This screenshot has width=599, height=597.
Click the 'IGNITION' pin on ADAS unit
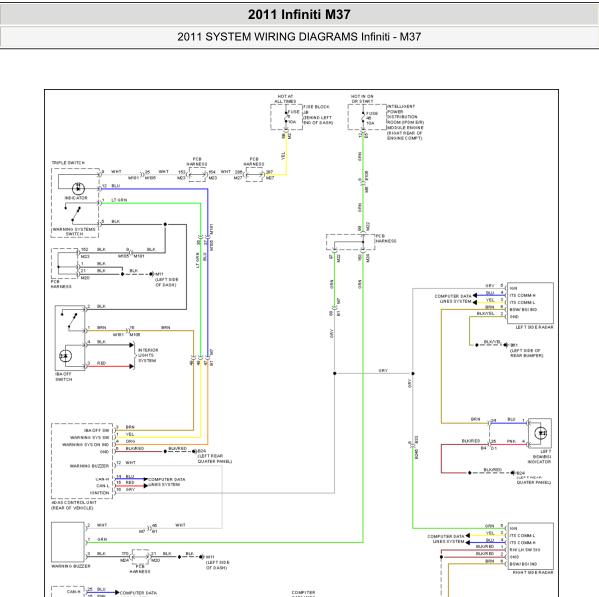point(99,493)
